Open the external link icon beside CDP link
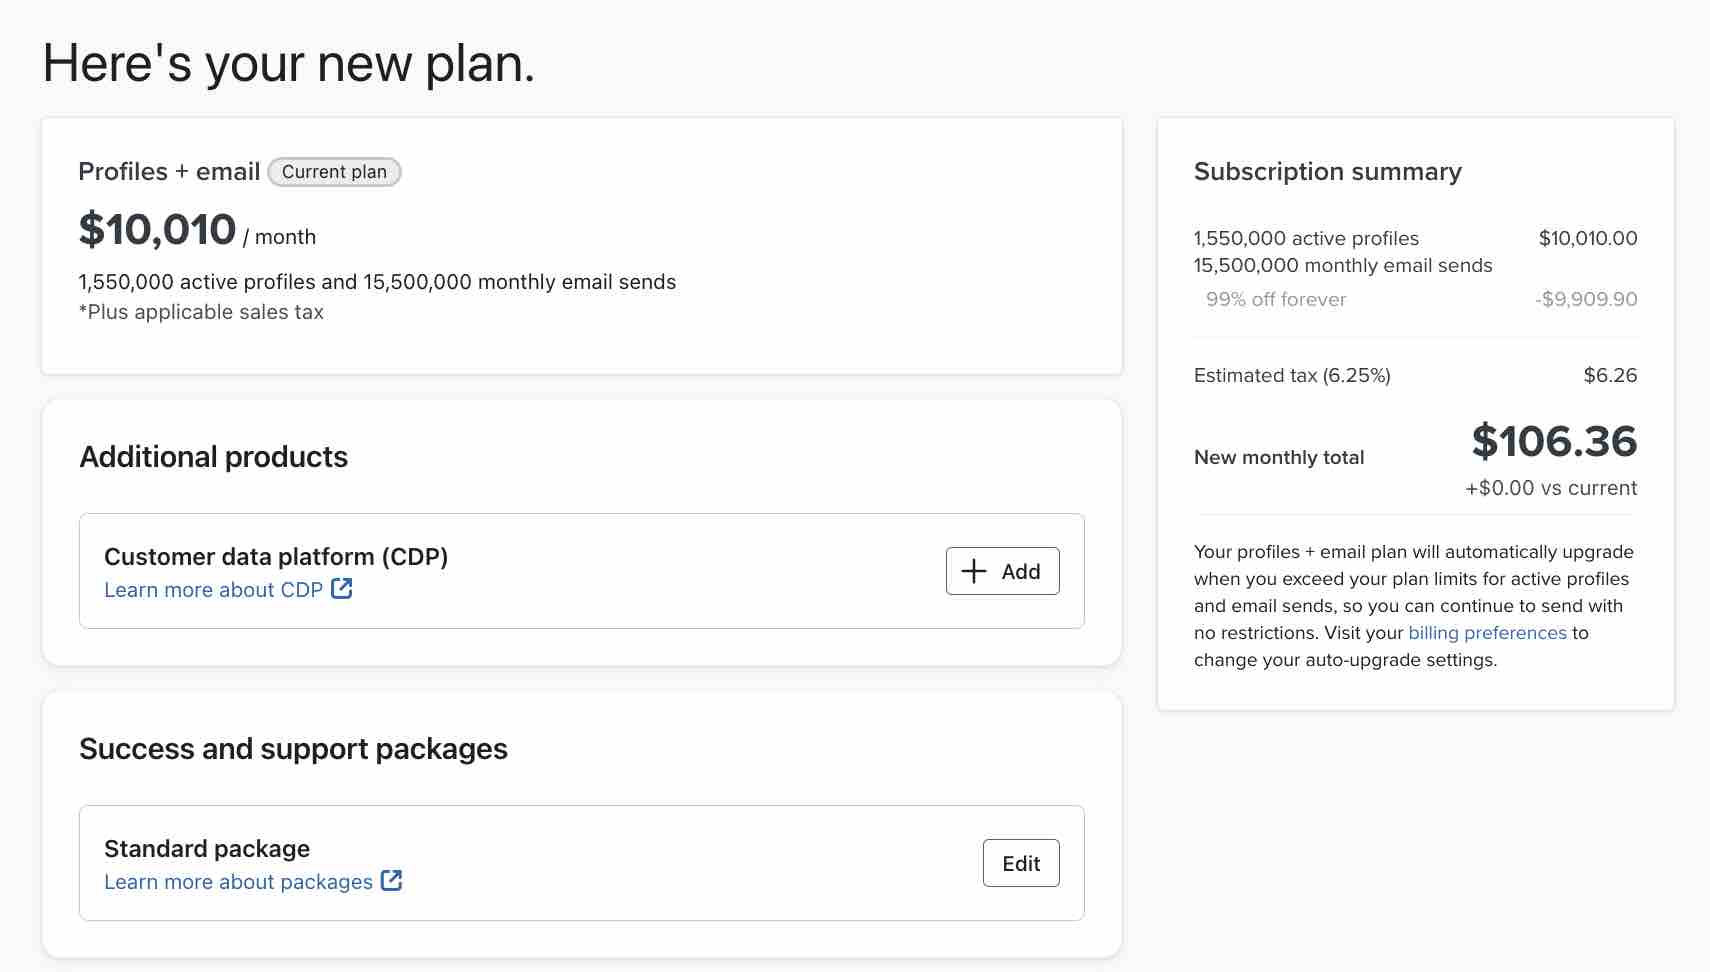 click(342, 589)
